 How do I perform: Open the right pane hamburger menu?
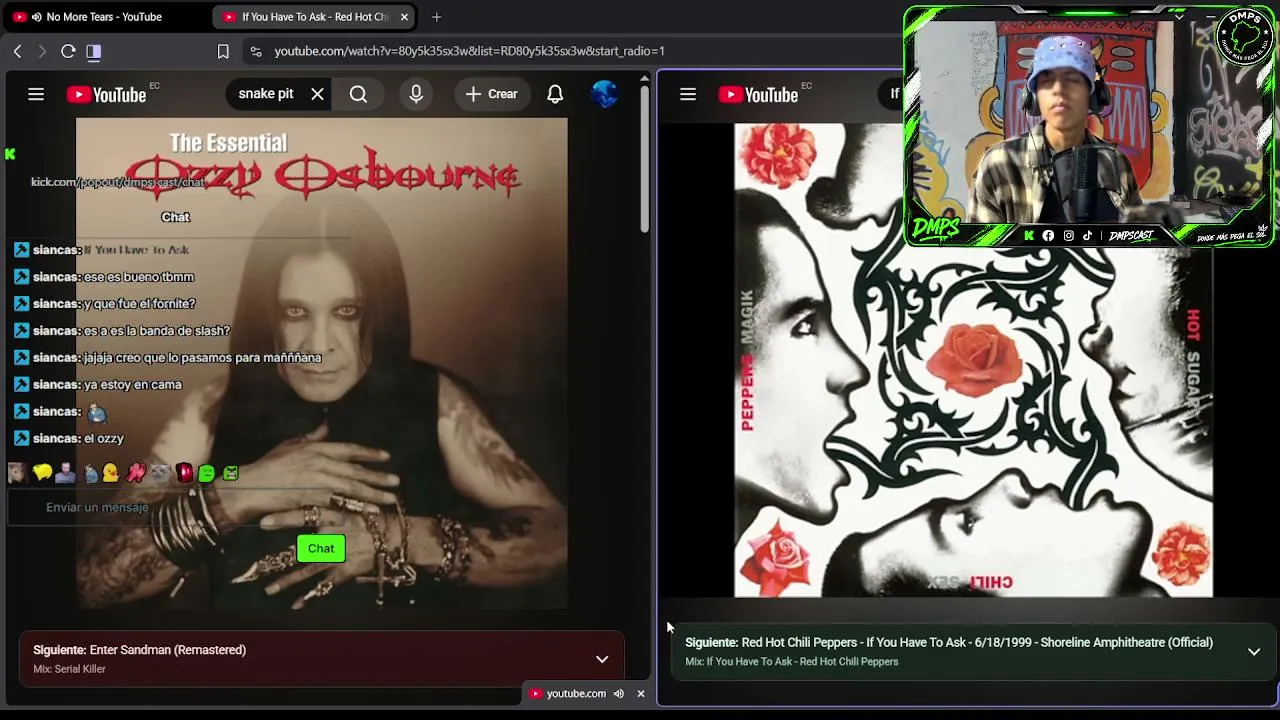[688, 94]
